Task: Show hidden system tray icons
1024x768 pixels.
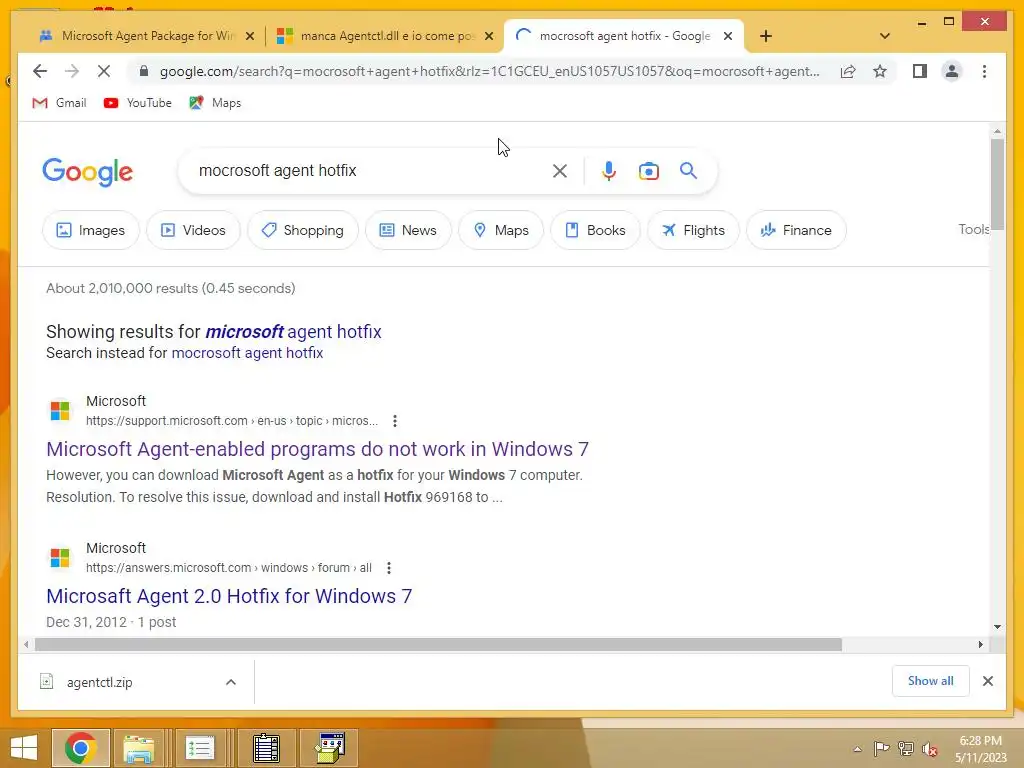Action: pyautogui.click(x=857, y=749)
